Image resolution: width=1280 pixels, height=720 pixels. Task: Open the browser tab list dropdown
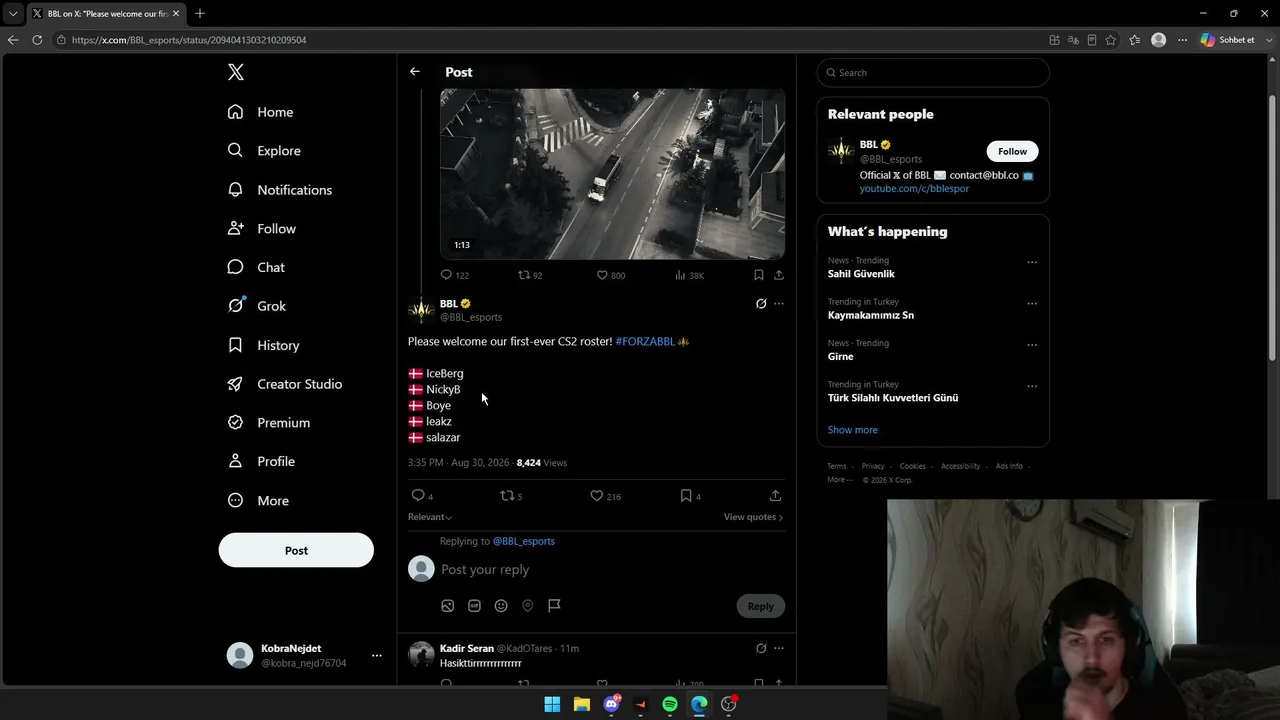(x=13, y=14)
